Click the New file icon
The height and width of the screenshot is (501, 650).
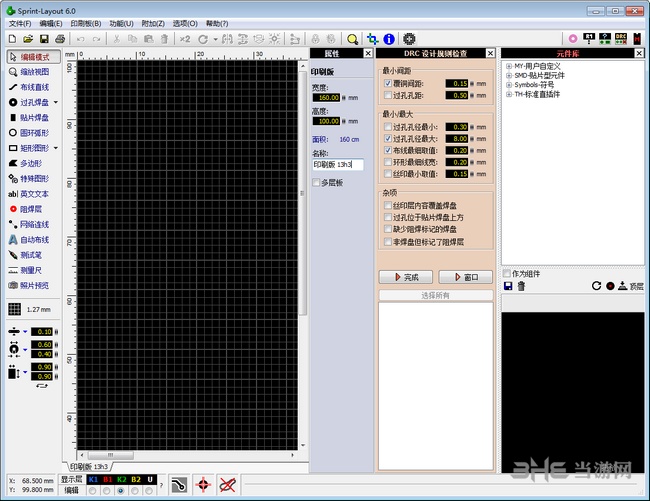[x=12, y=39]
